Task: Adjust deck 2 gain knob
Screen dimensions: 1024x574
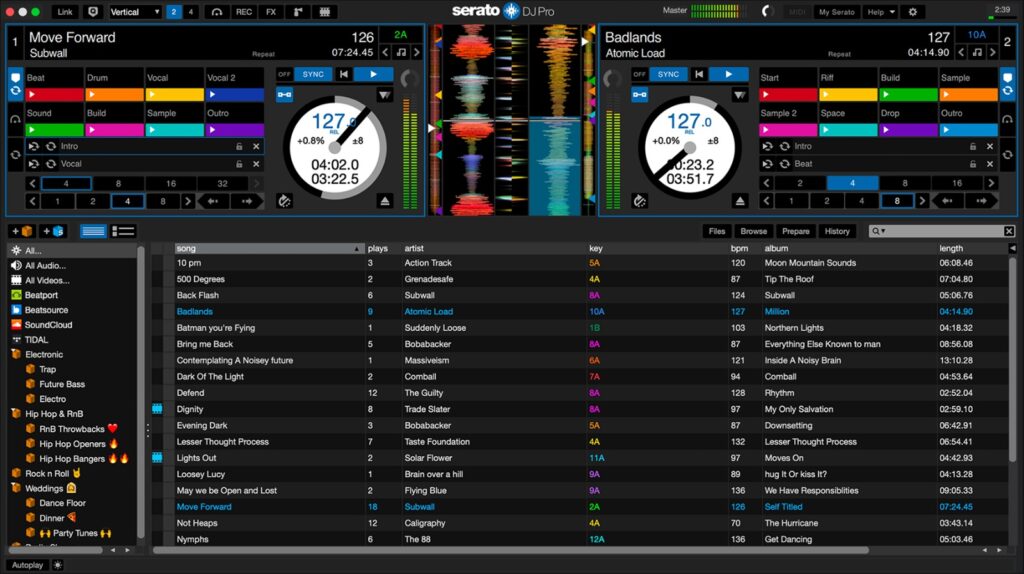Action: pyautogui.click(x=612, y=79)
